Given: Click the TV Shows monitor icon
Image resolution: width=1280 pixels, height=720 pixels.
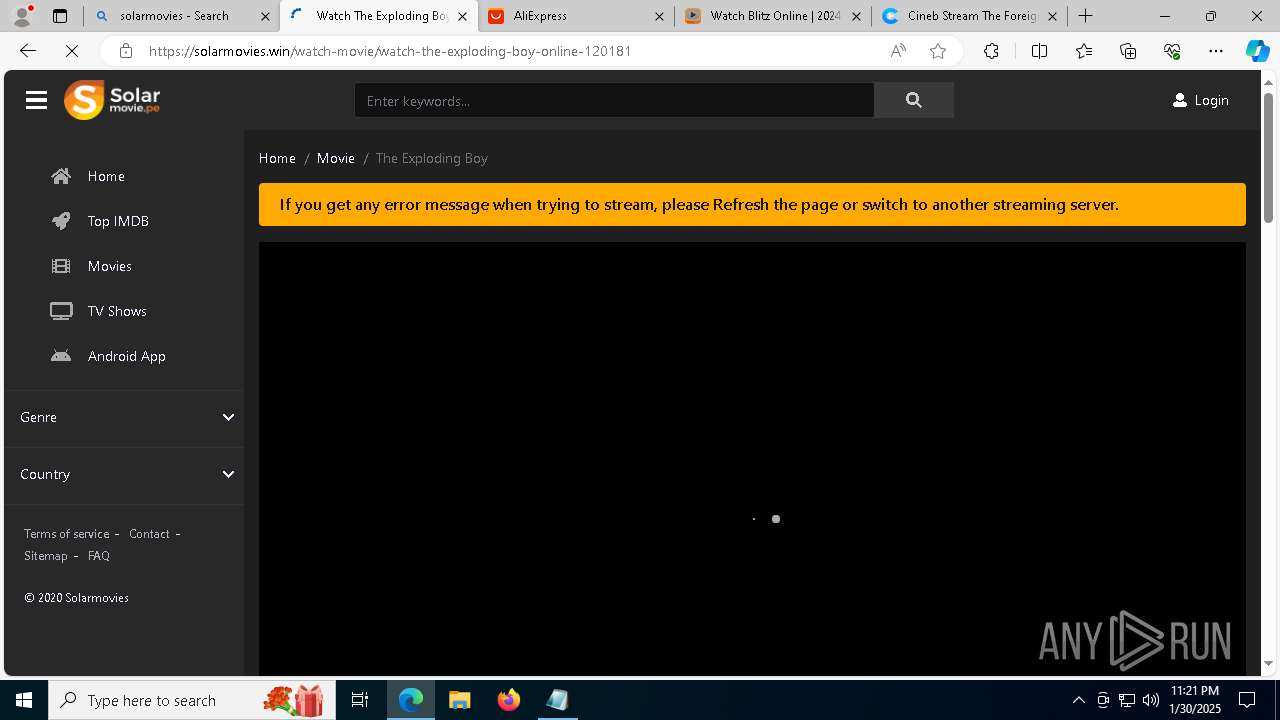Looking at the screenshot, I should coord(61,311).
